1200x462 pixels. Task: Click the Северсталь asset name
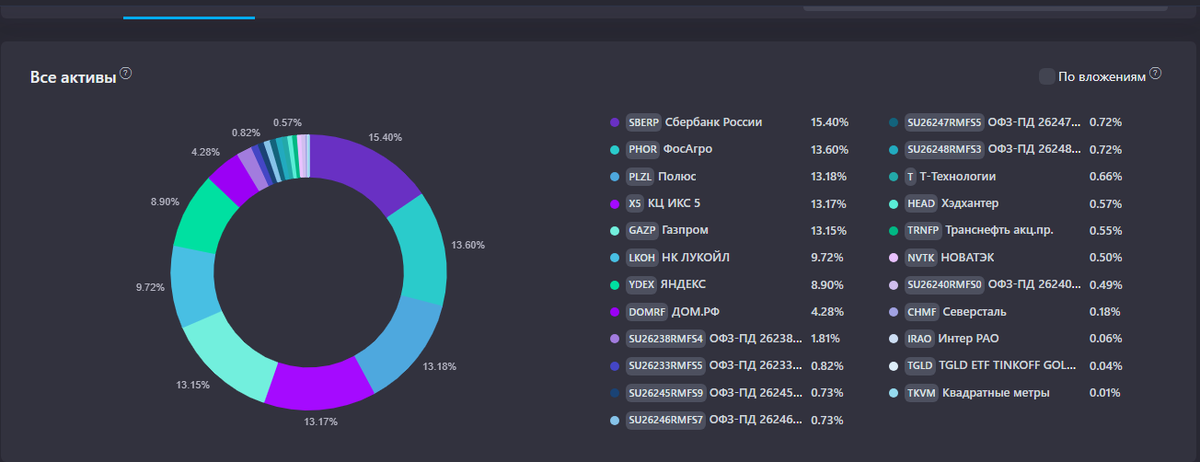[x=975, y=311]
